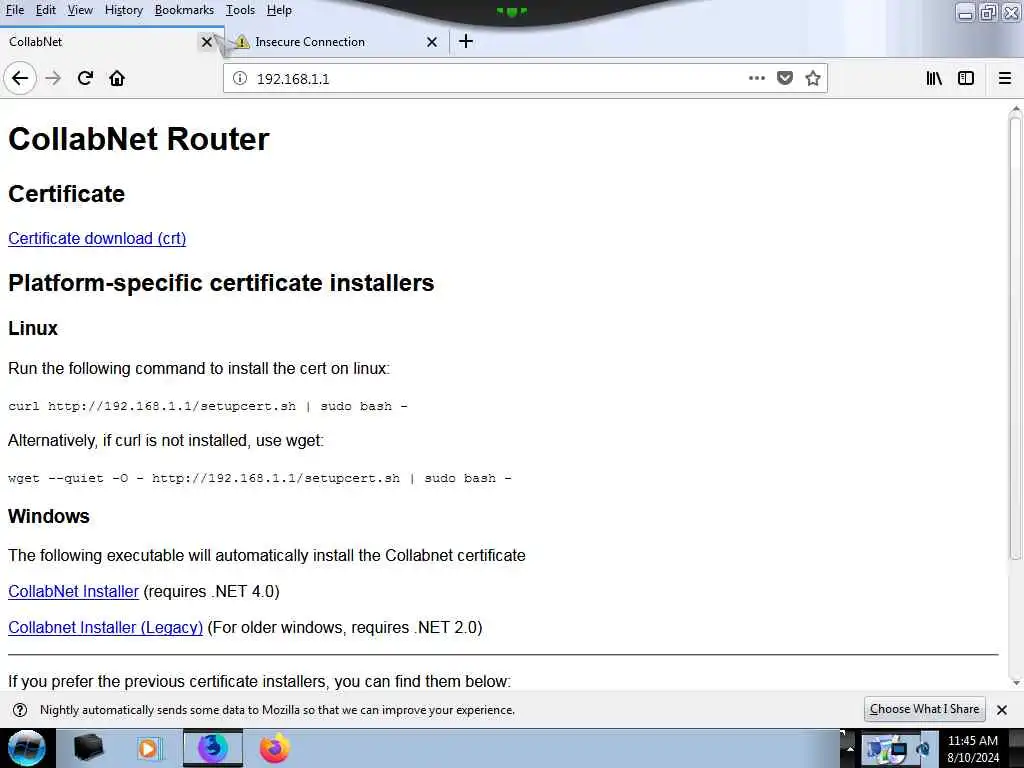Show hidden system tray icons
Image resolution: width=1024 pixels, height=768 pixels.
click(850, 748)
